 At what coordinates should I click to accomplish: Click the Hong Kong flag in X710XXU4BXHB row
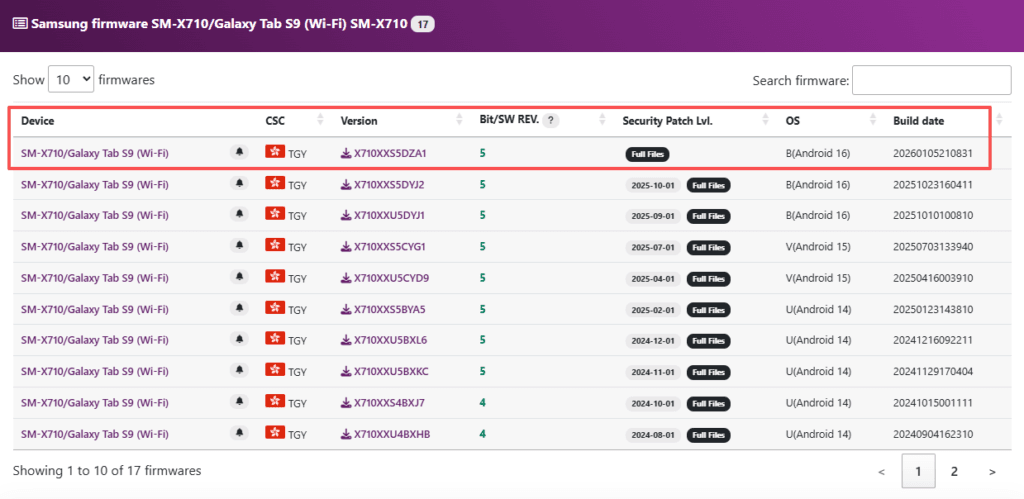[275, 432]
